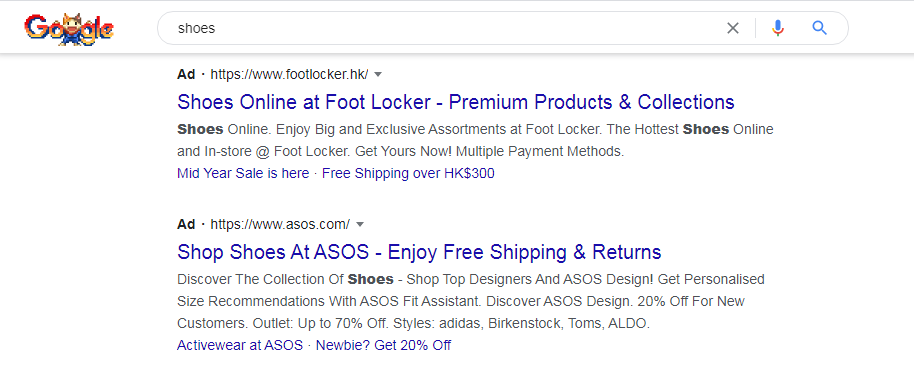Click the https://www.asos.com/ address text

pos(280,224)
